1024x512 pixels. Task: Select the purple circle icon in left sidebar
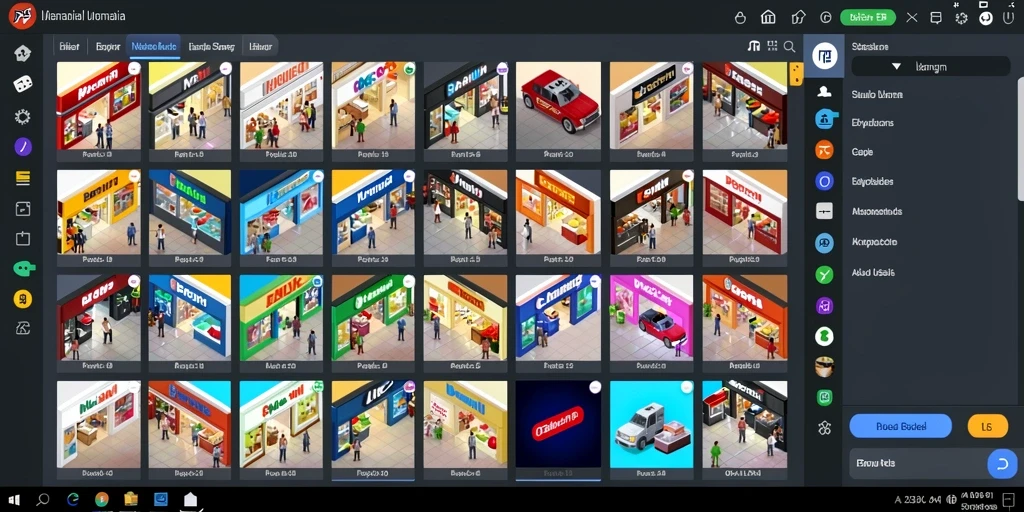coord(23,146)
